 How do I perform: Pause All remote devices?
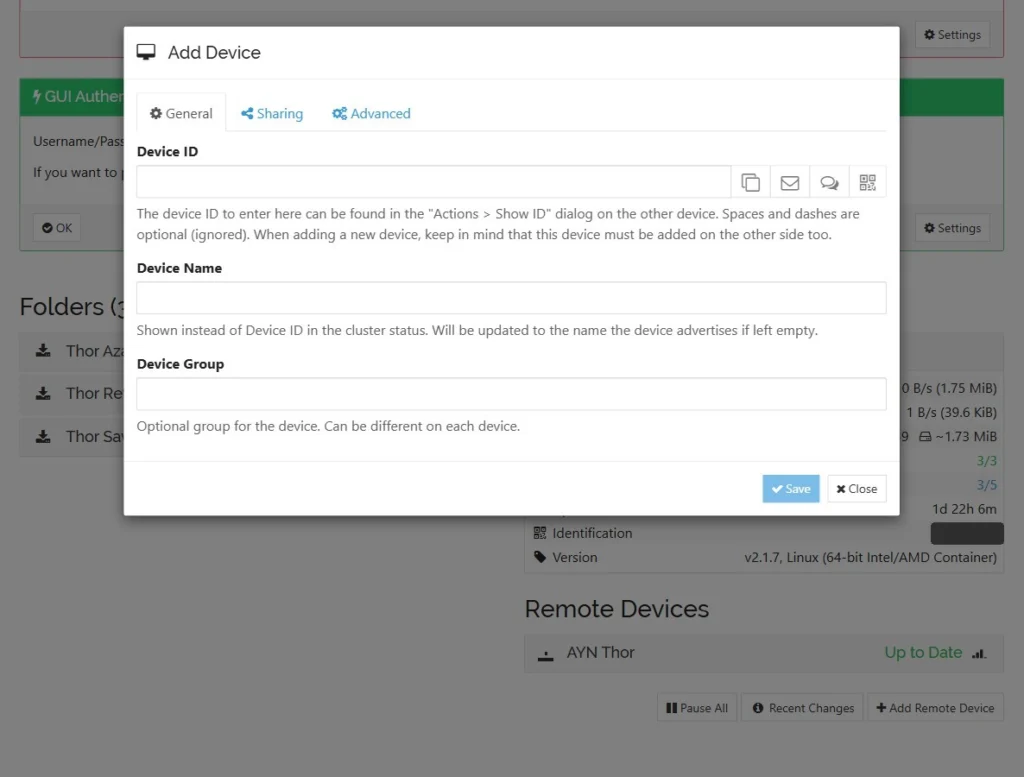click(x=697, y=708)
